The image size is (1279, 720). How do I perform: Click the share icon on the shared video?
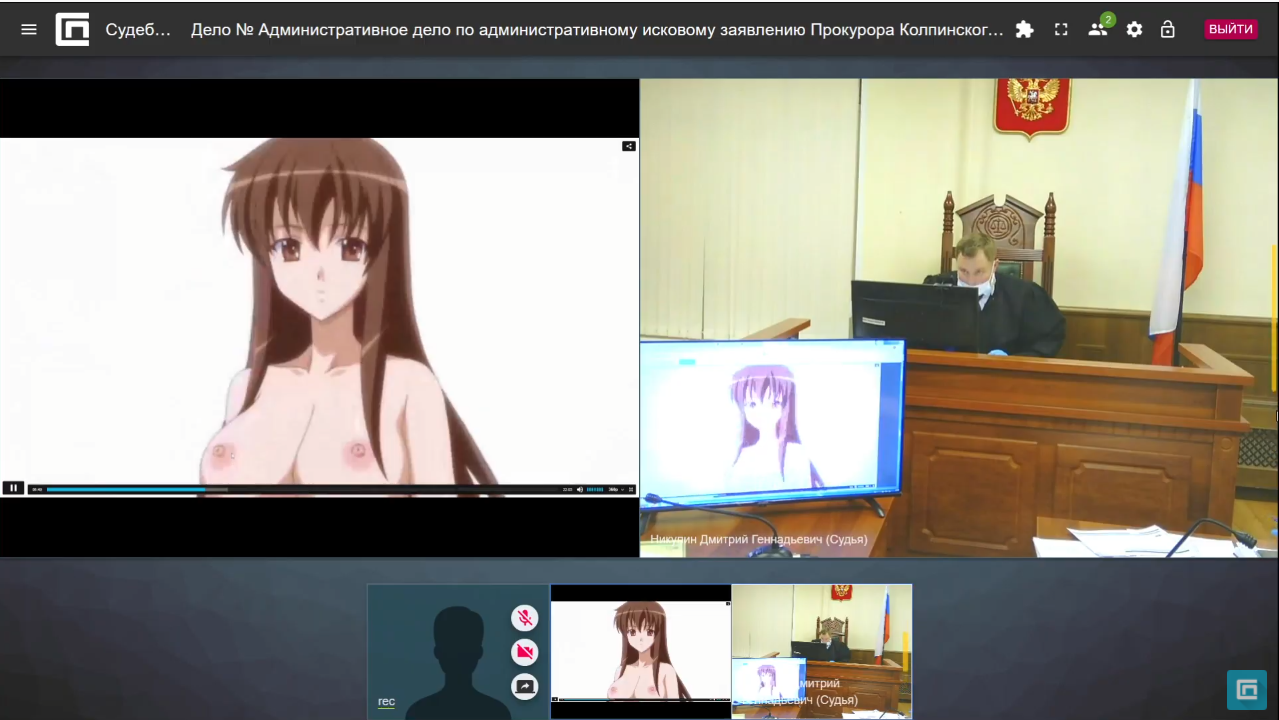629,146
